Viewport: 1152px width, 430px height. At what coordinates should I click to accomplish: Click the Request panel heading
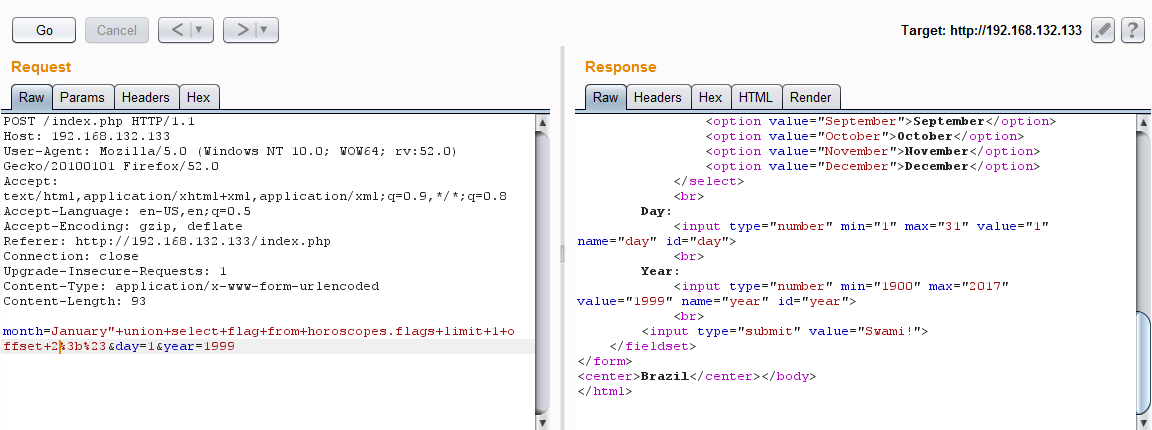41,67
